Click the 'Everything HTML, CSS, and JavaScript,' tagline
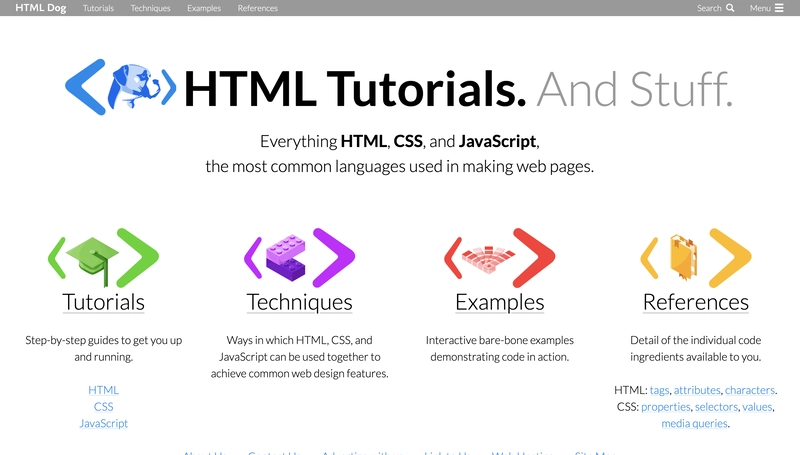This screenshot has height=455, width=800. (x=399, y=141)
